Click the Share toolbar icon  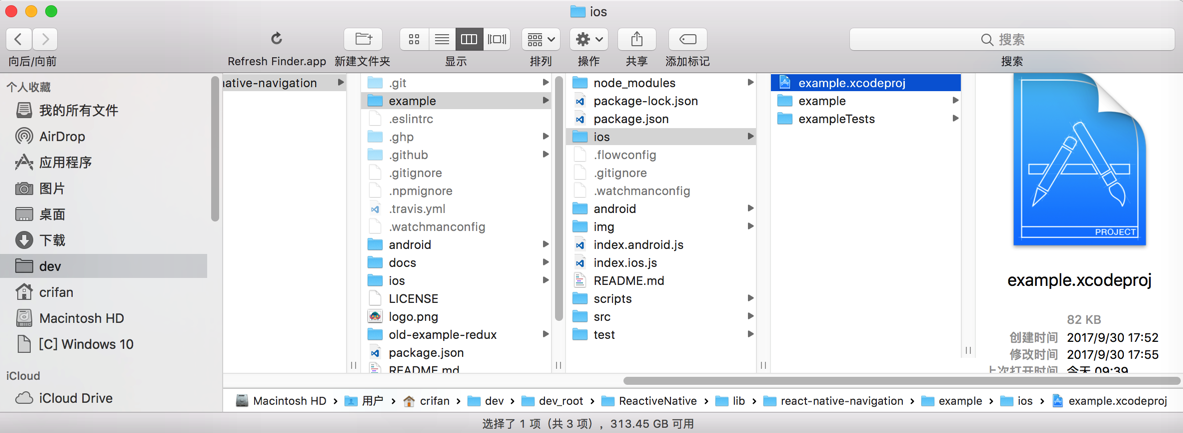click(637, 38)
